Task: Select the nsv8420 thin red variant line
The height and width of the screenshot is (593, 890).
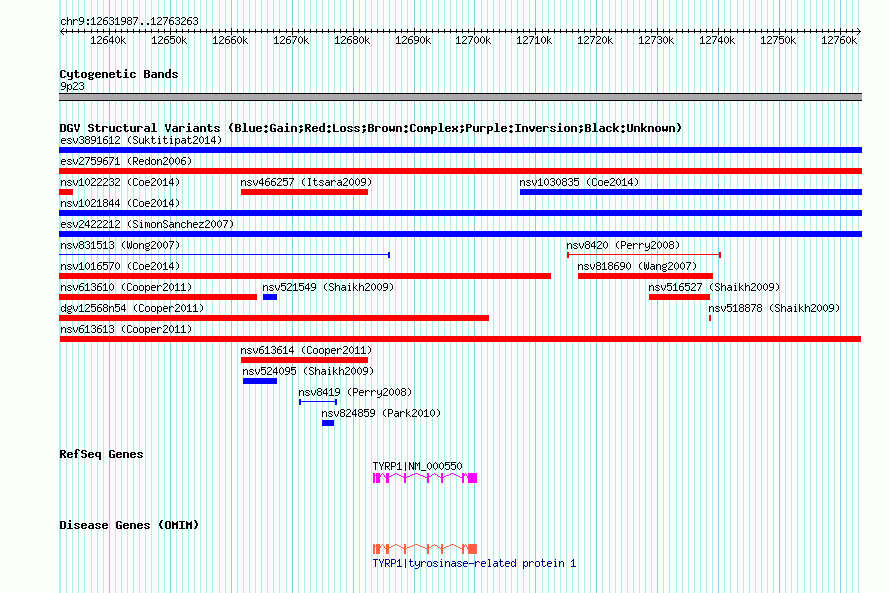Action: pos(644,255)
